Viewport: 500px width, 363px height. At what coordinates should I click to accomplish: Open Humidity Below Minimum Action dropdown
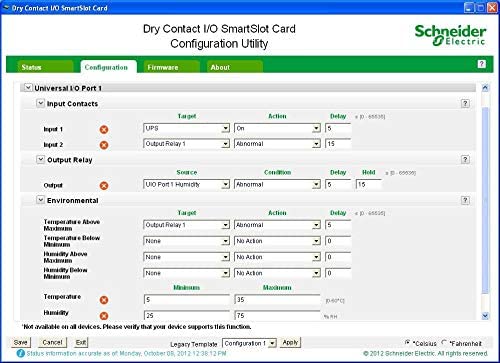click(277, 273)
